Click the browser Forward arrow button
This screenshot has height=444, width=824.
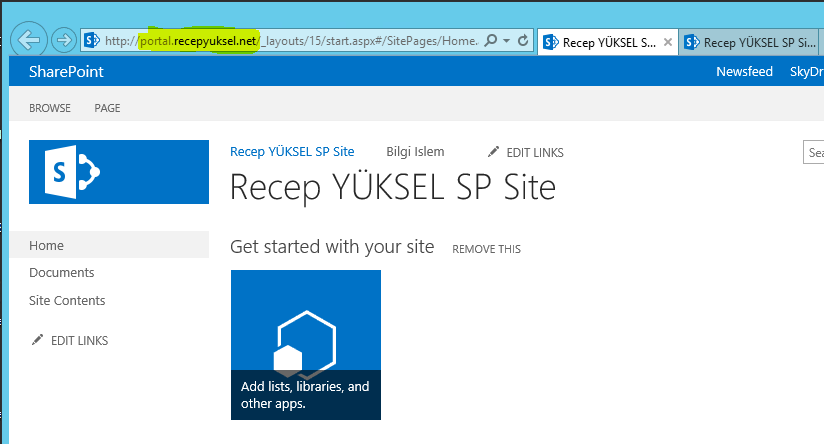pyautogui.click(x=64, y=40)
